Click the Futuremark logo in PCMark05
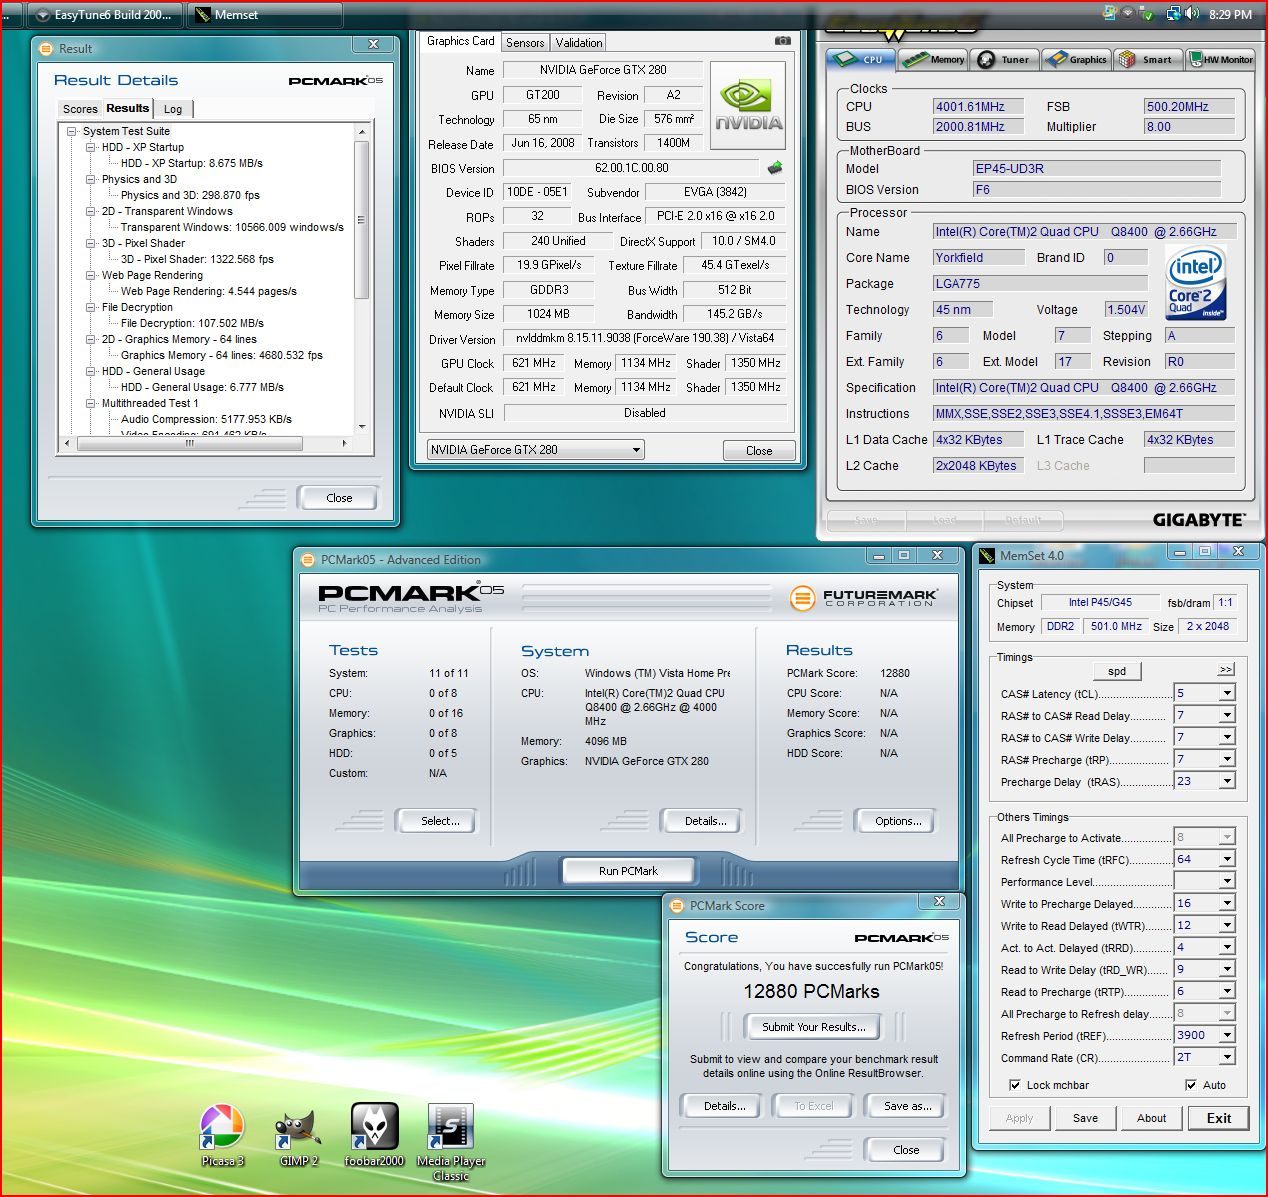 pos(863,598)
